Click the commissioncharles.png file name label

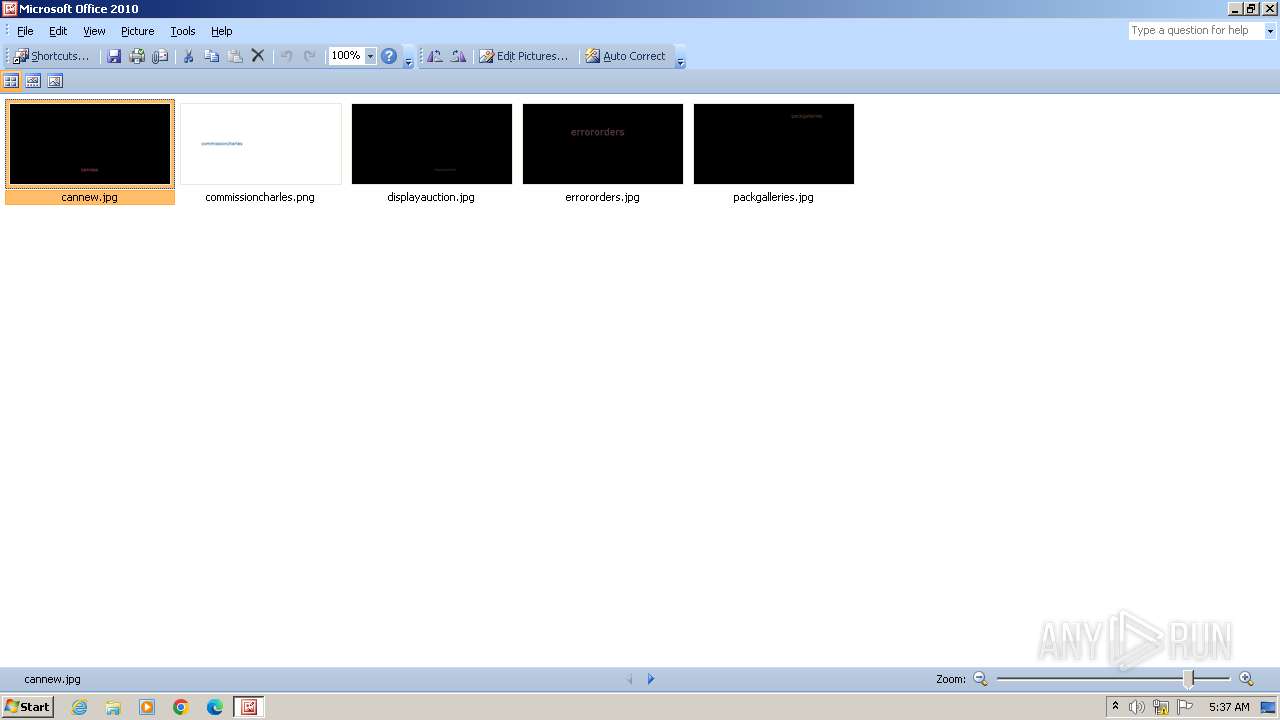click(260, 197)
